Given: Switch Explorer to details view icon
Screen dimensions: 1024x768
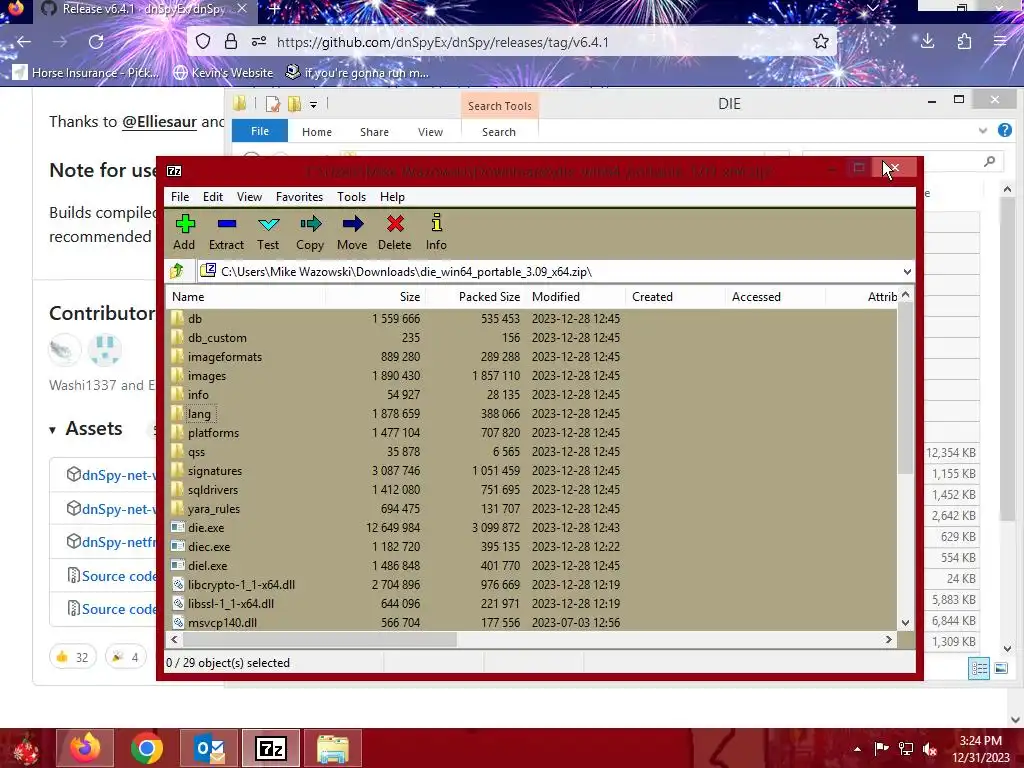Looking at the screenshot, I should coord(979,668).
